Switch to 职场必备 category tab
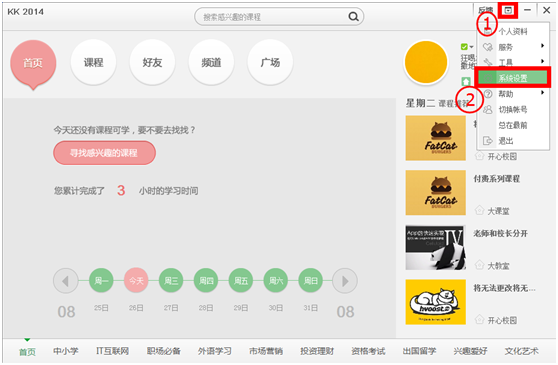 tap(164, 351)
